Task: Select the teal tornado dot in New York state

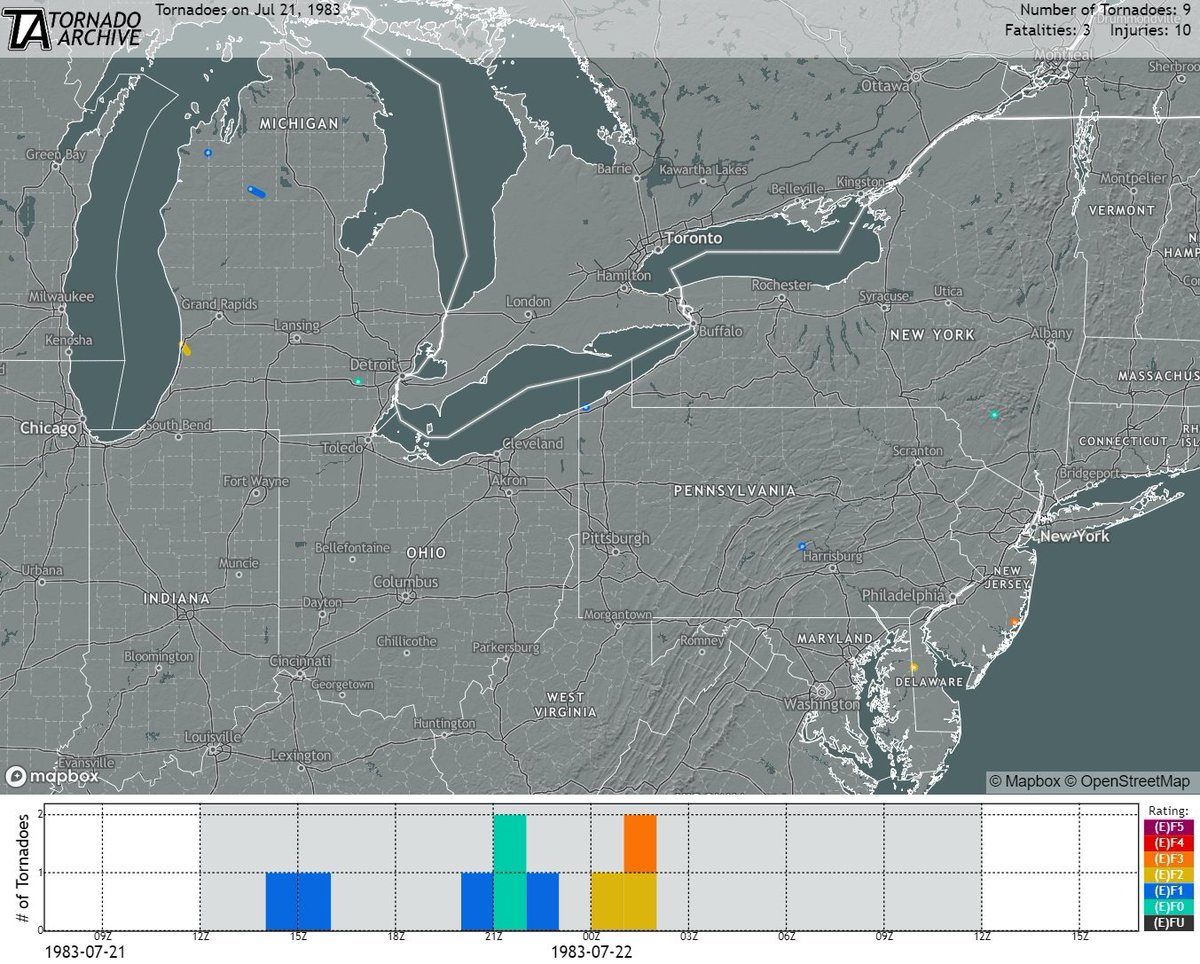Action: point(994,414)
